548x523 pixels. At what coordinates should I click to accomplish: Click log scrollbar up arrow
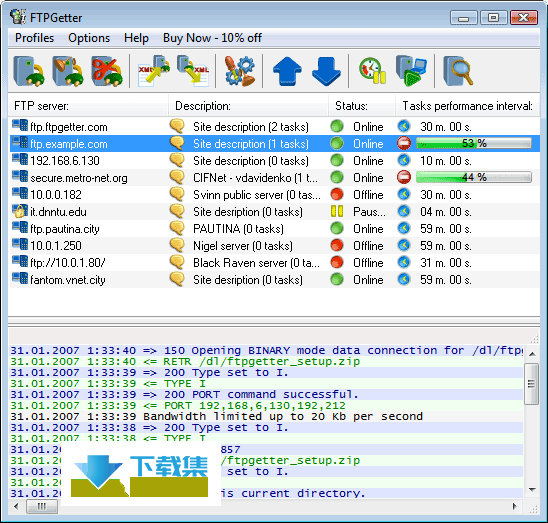click(532, 354)
